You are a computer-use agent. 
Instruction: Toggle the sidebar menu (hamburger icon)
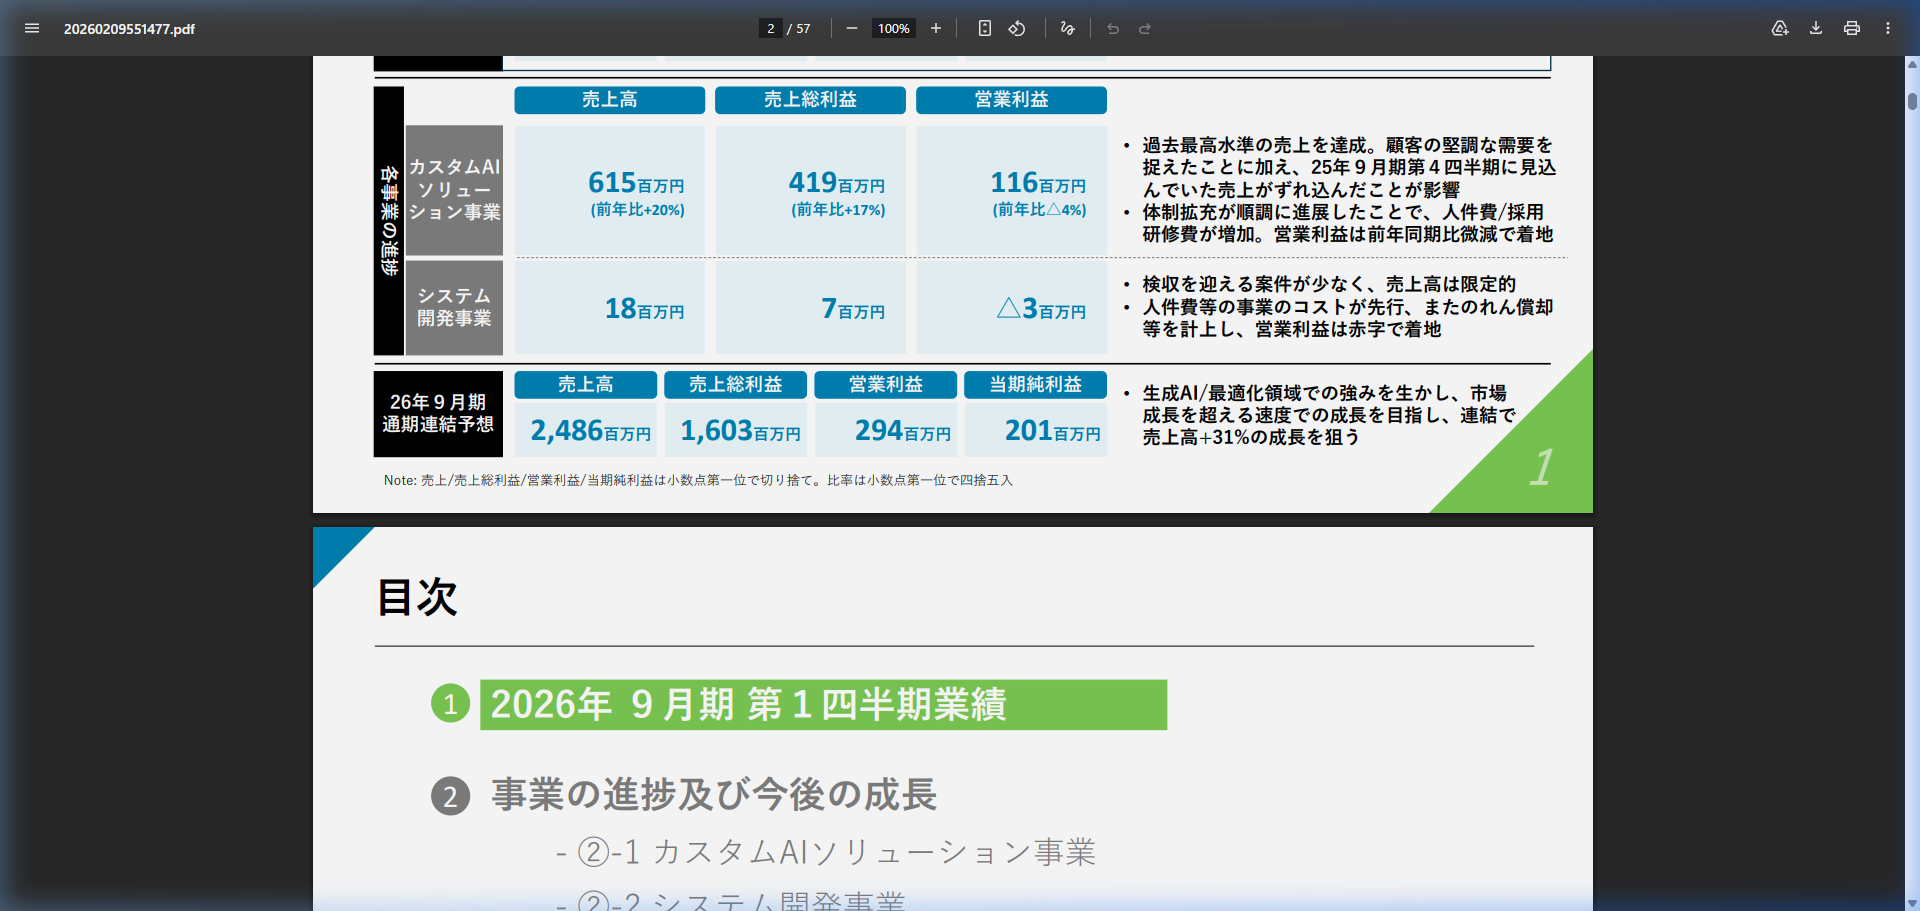click(32, 28)
